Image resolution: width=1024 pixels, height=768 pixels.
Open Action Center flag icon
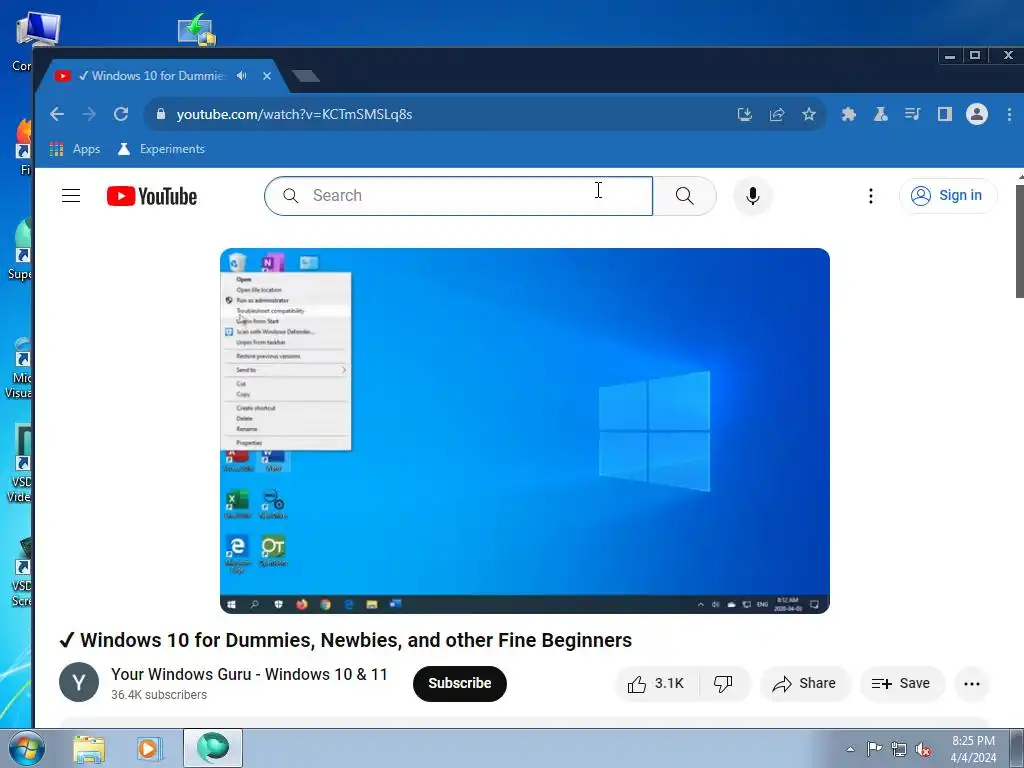click(874, 749)
